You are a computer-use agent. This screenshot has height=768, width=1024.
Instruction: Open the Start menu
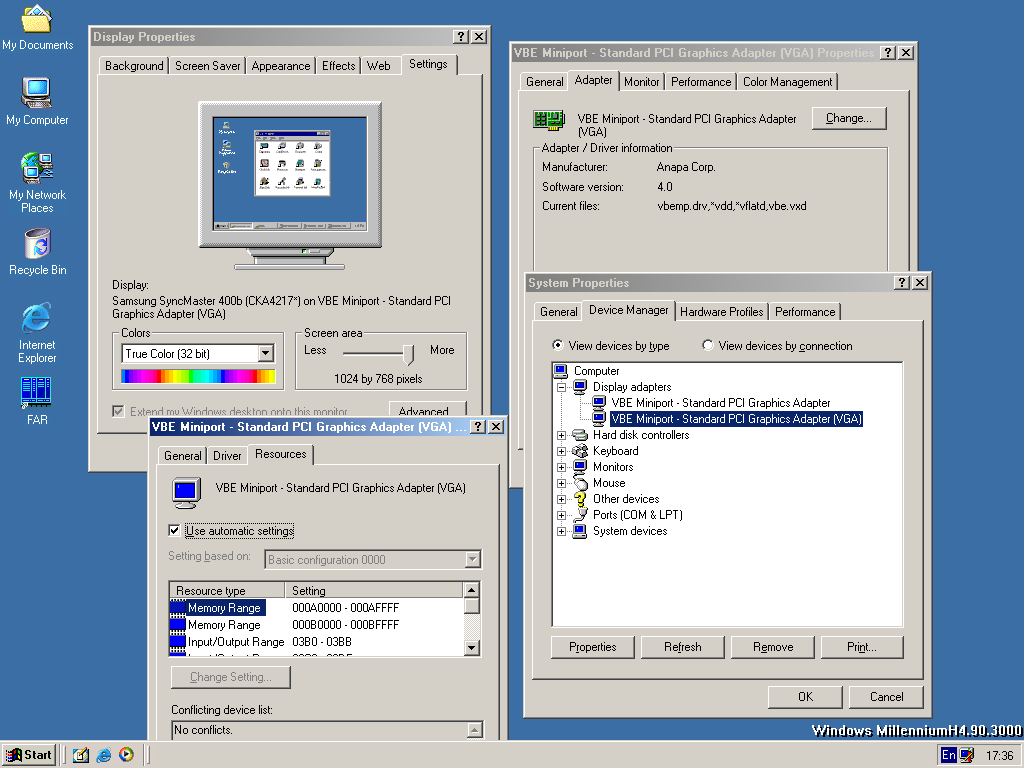(x=29, y=755)
